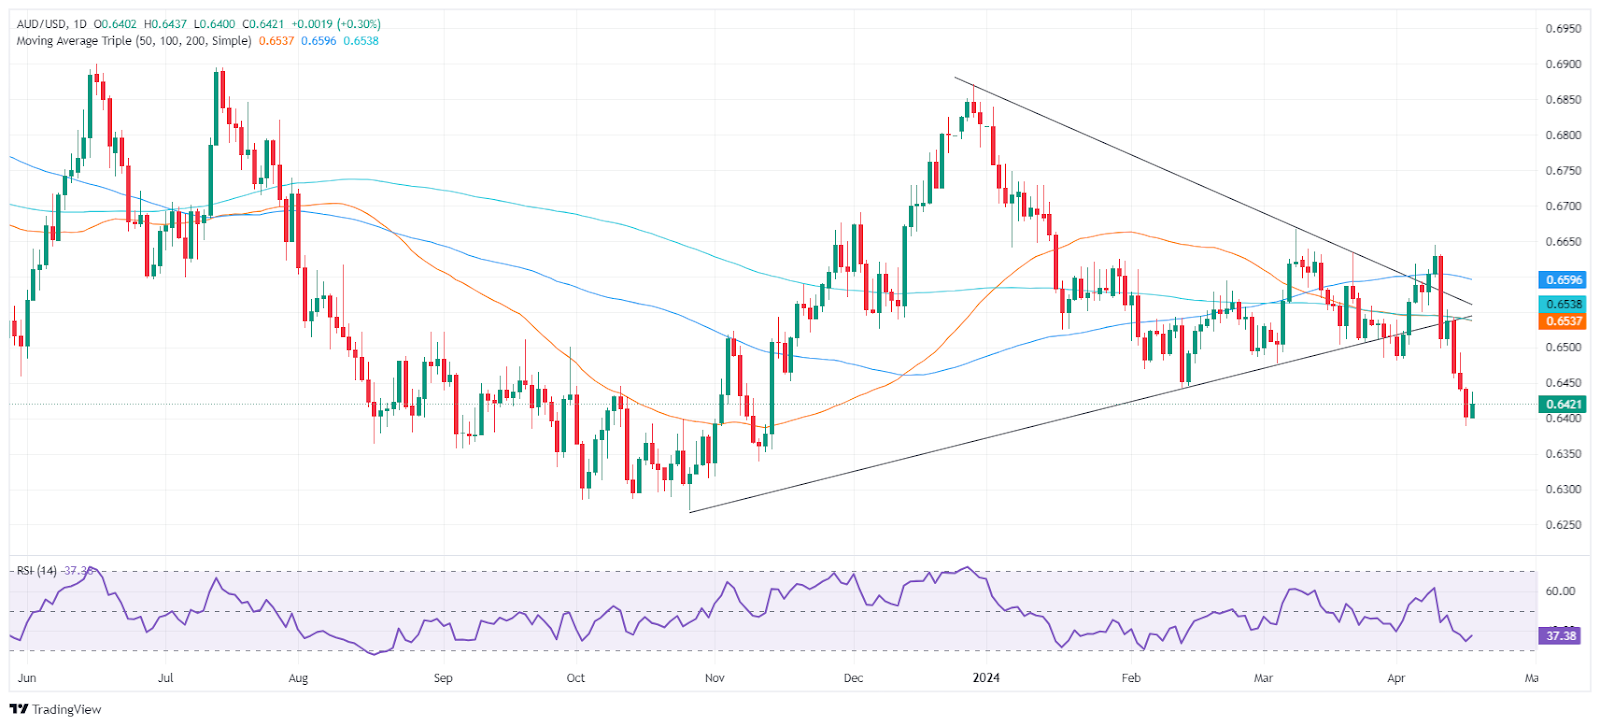This screenshot has width=1600, height=726.
Task: Click the RSI (14) indicator label
Action: (x=37, y=571)
